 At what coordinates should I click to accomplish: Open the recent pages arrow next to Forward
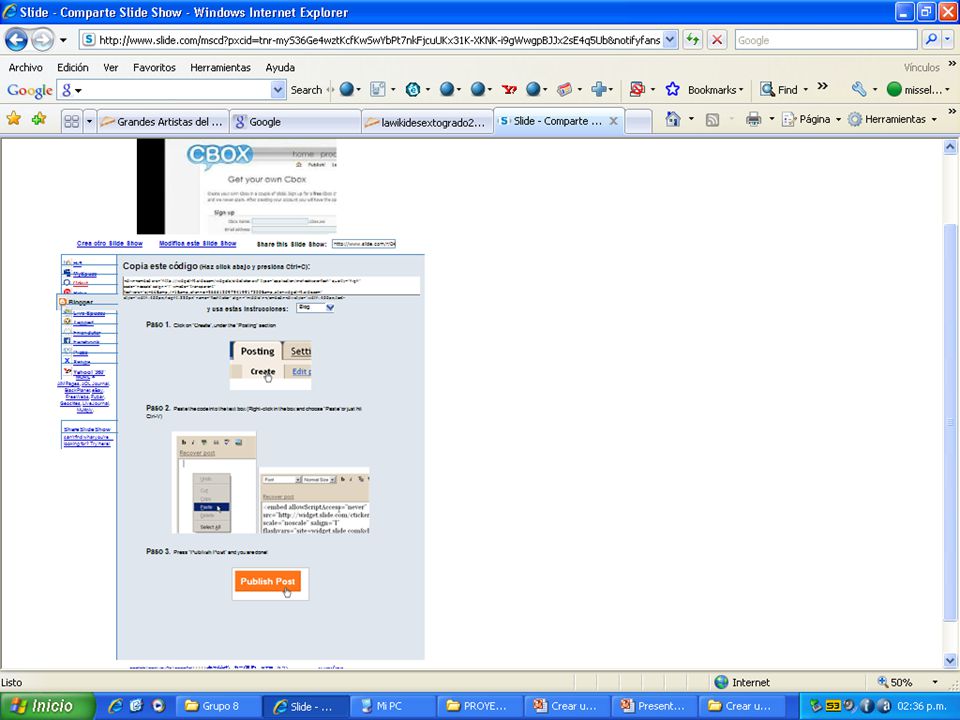pos(63,40)
